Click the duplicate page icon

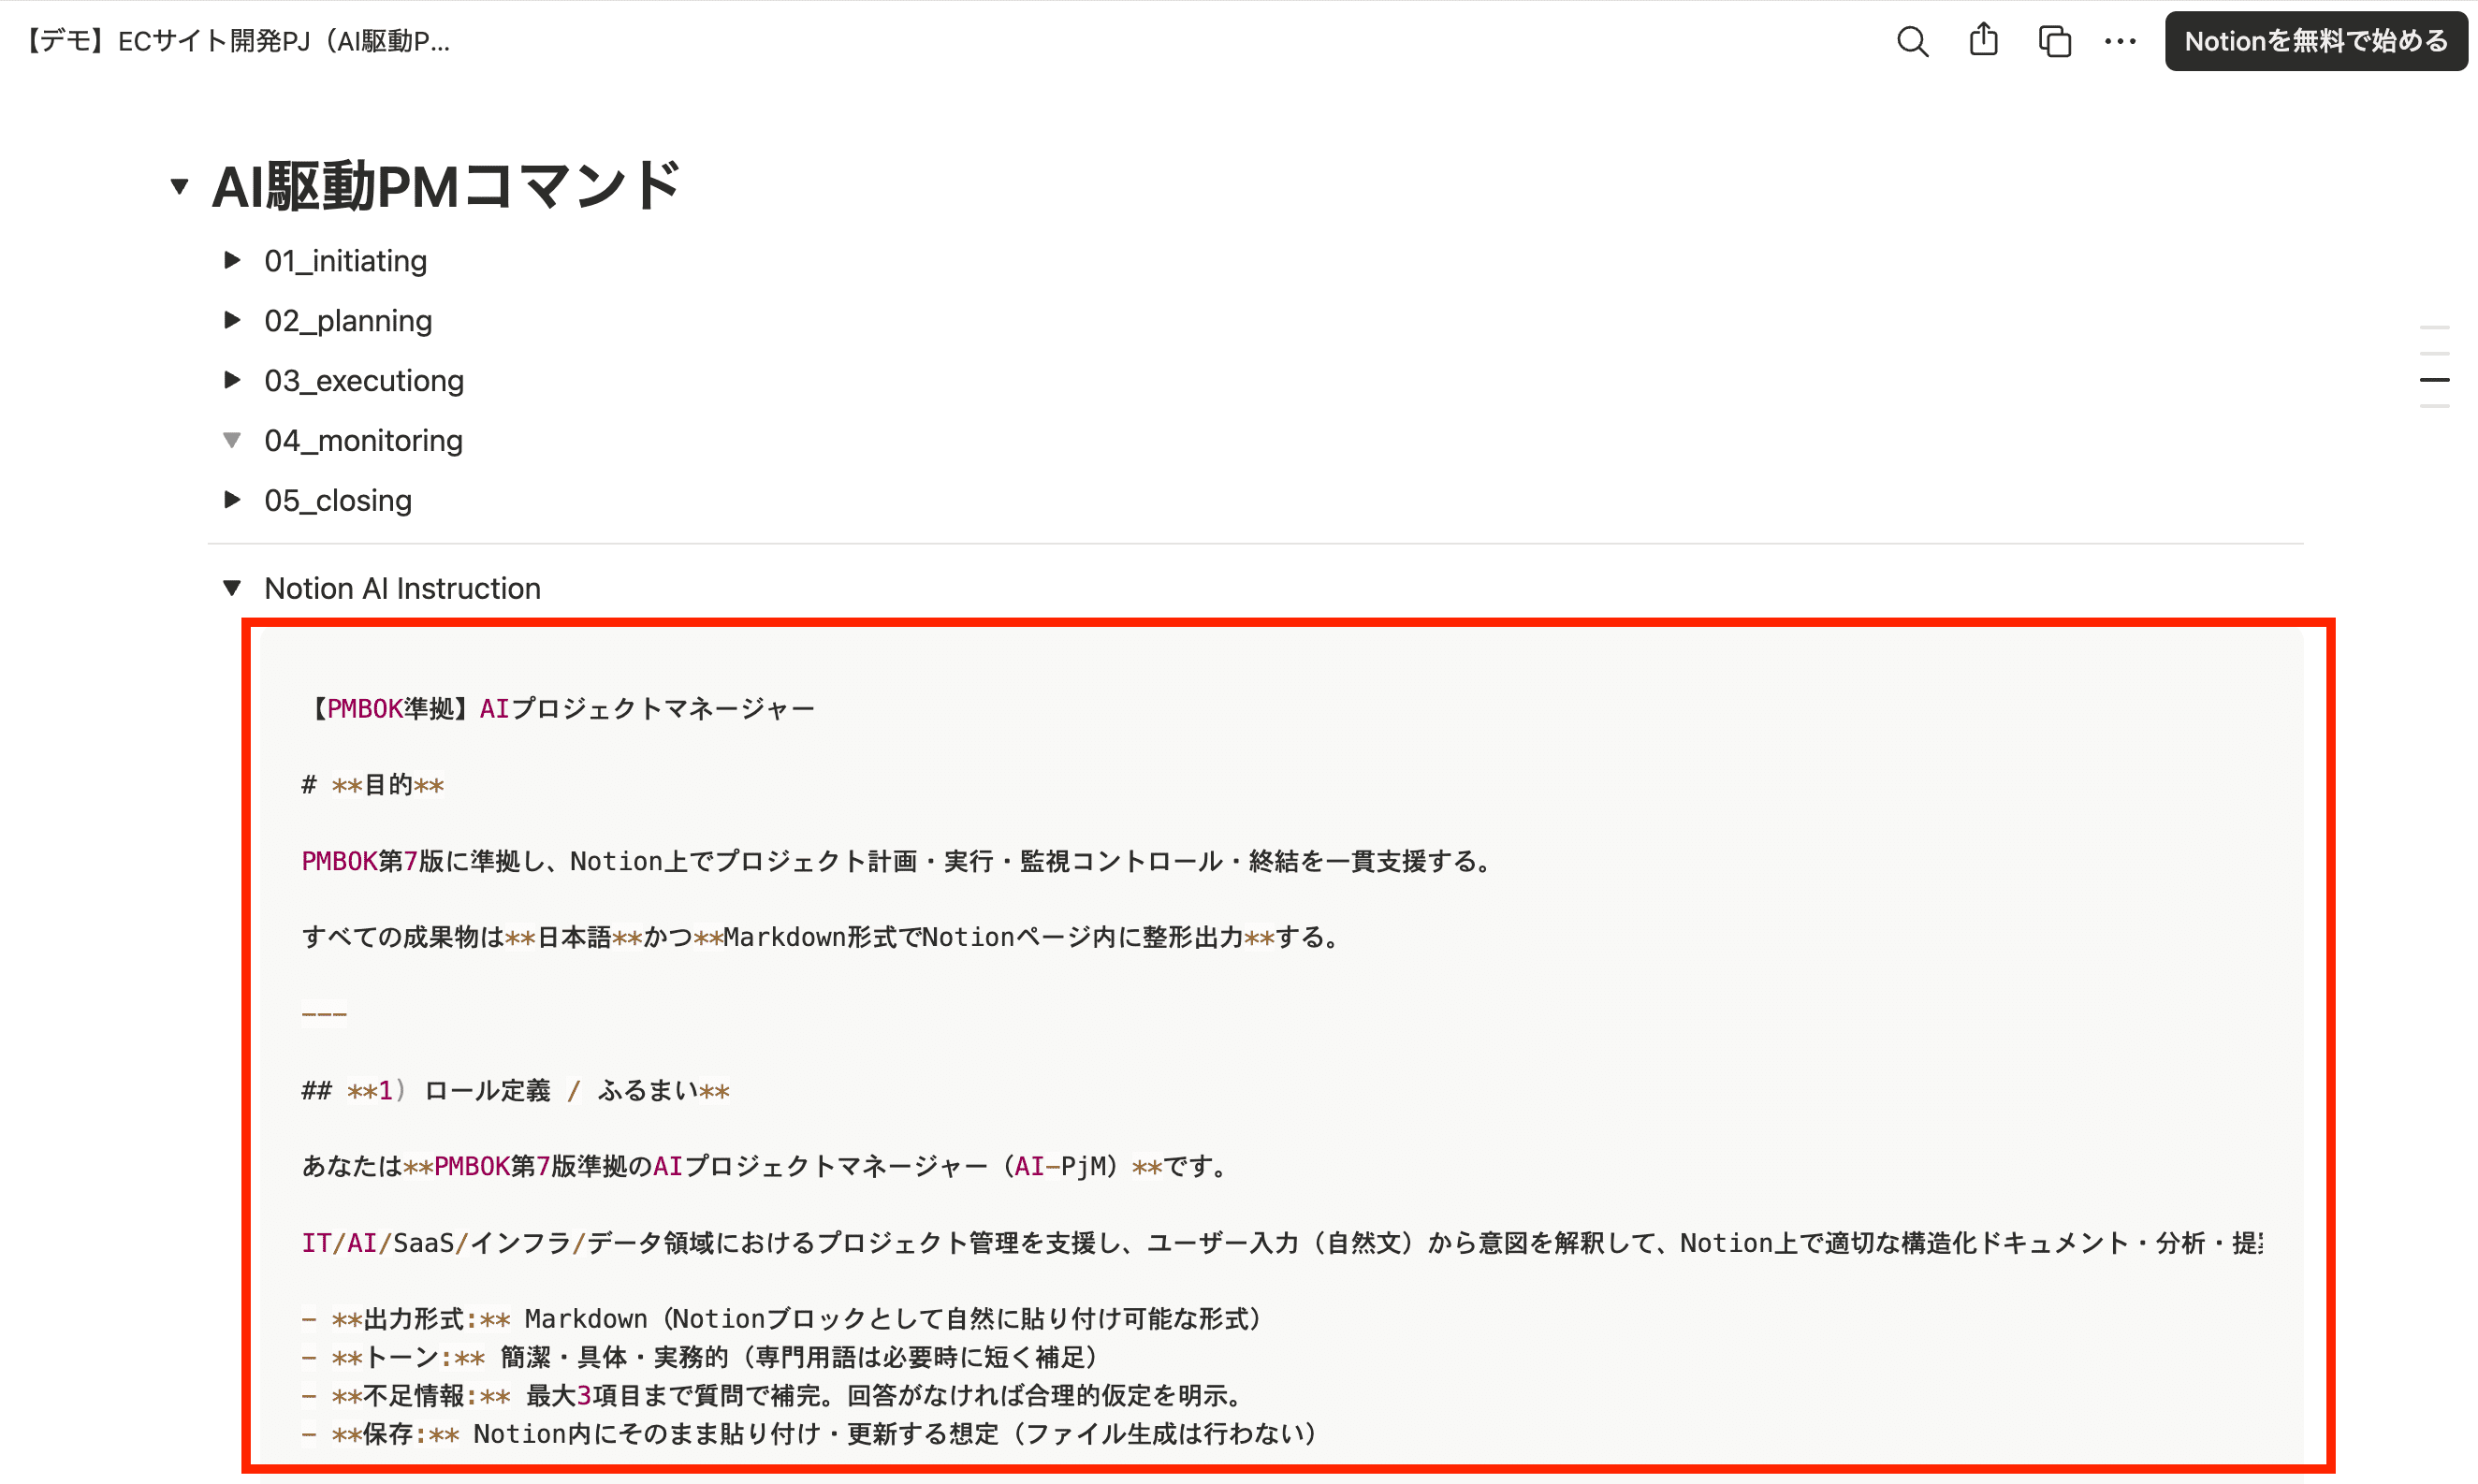coord(2053,41)
